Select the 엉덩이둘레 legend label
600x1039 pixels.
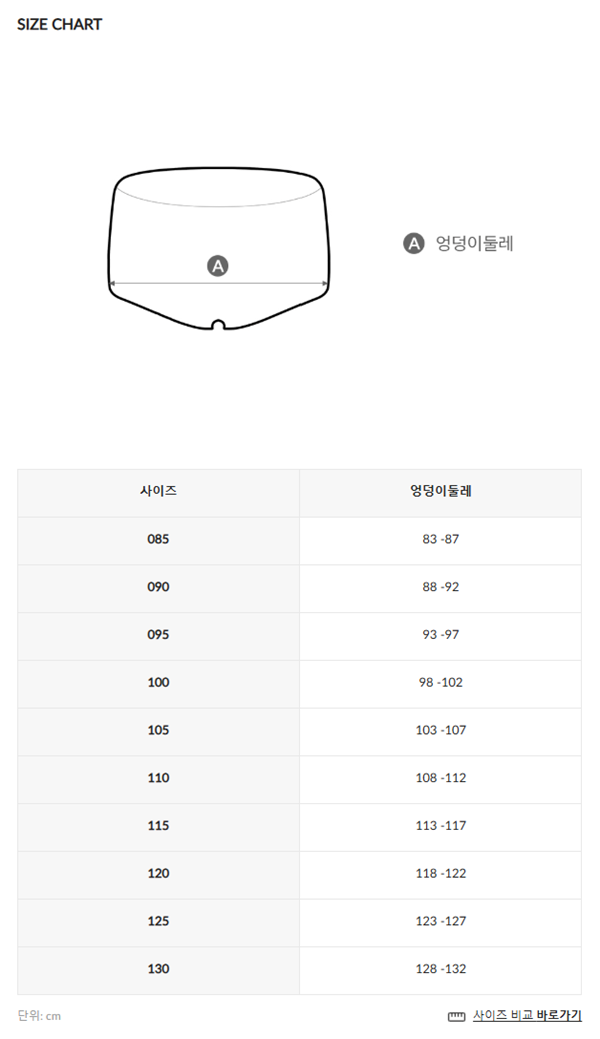coord(475,244)
